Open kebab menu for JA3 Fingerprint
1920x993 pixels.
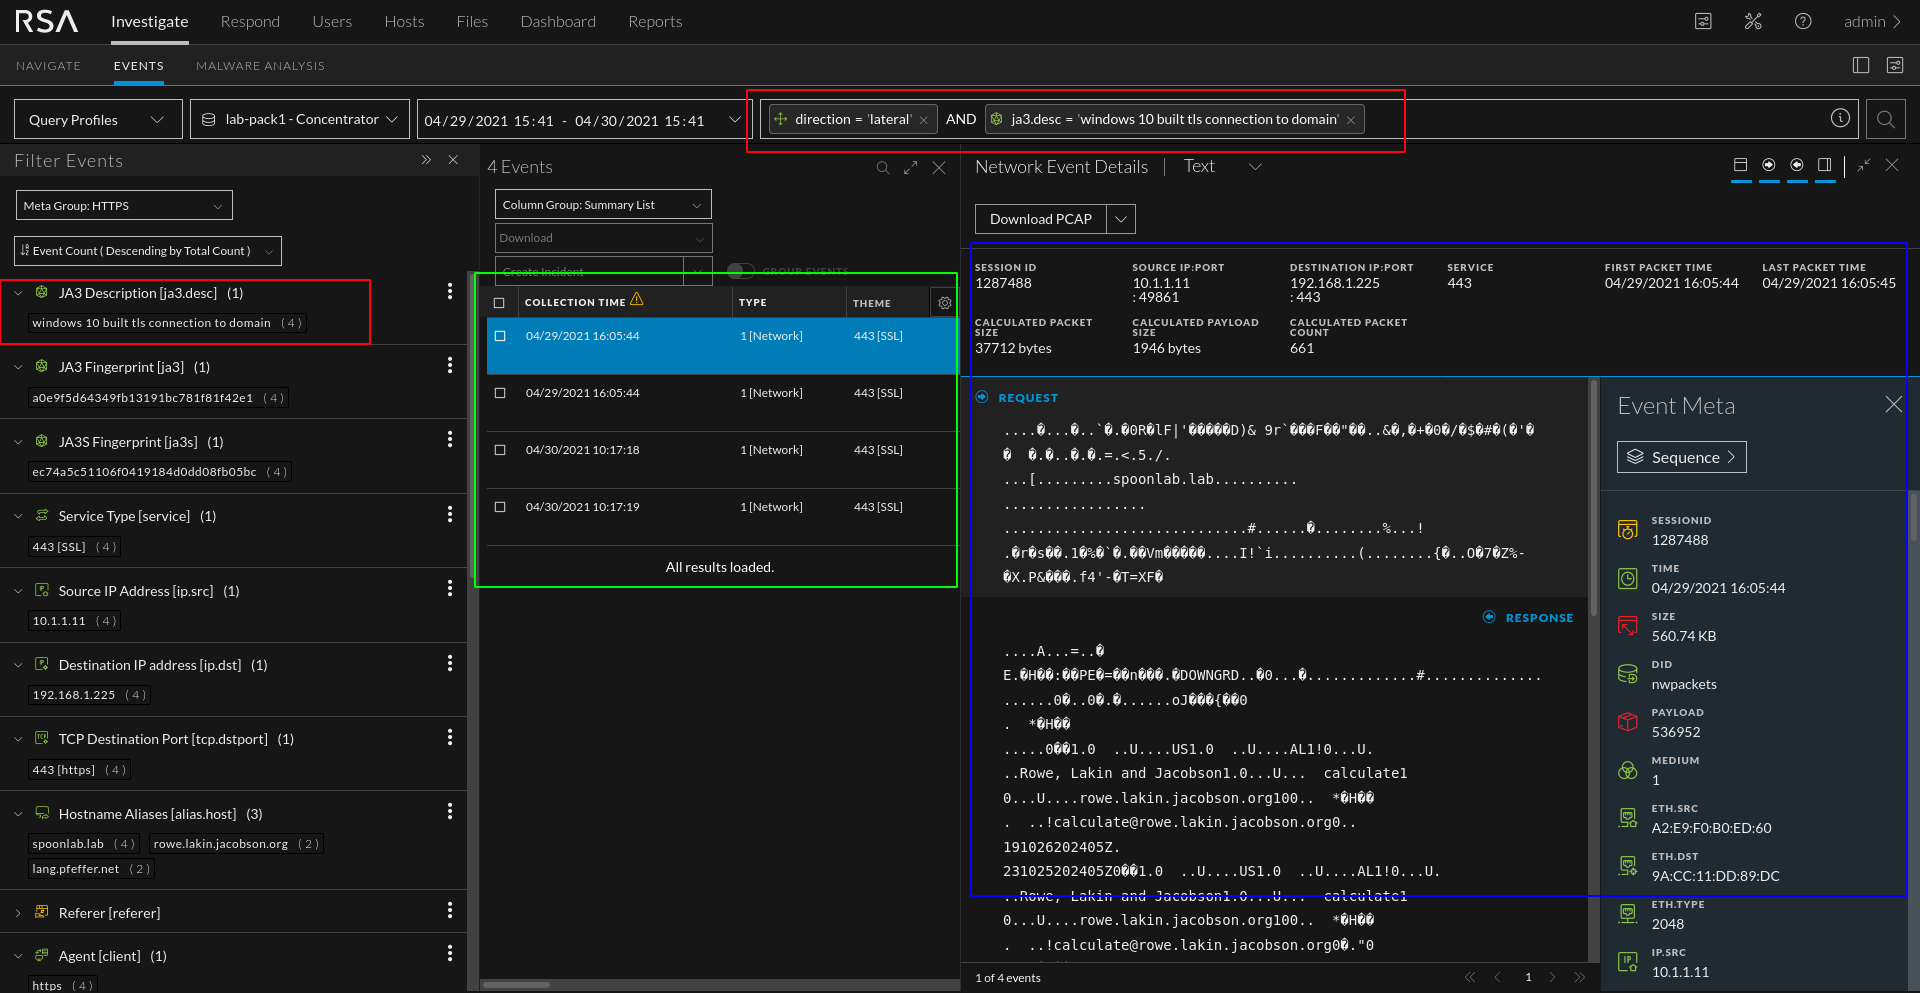[x=450, y=366]
